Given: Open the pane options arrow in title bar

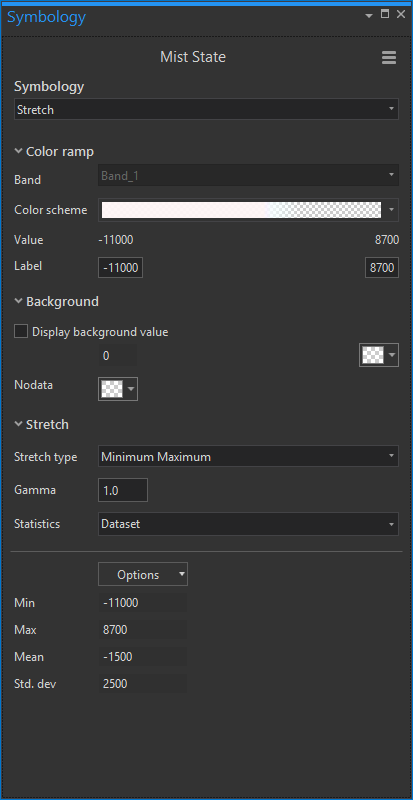Looking at the screenshot, I should click(369, 16).
